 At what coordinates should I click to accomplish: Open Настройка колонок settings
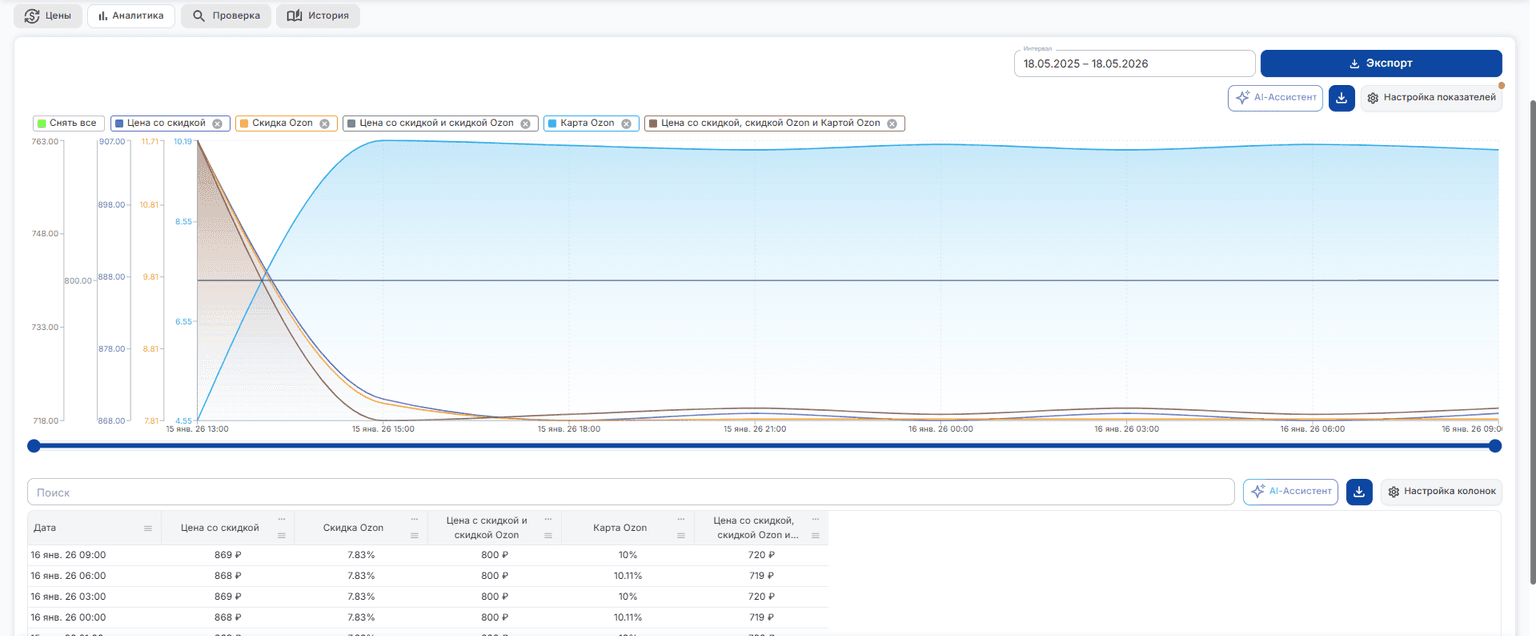tap(1441, 492)
